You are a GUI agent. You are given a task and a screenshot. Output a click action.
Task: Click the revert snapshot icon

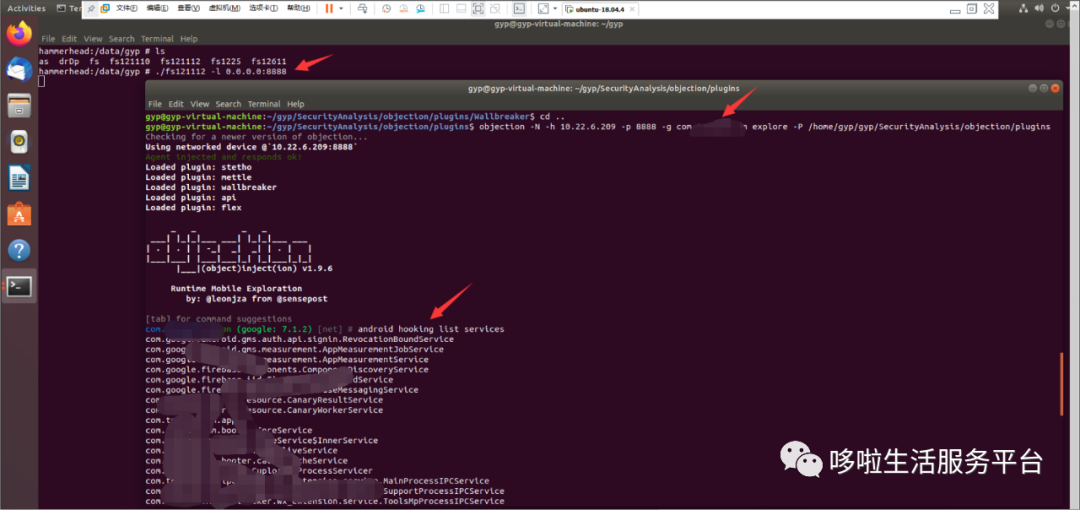[x=402, y=9]
